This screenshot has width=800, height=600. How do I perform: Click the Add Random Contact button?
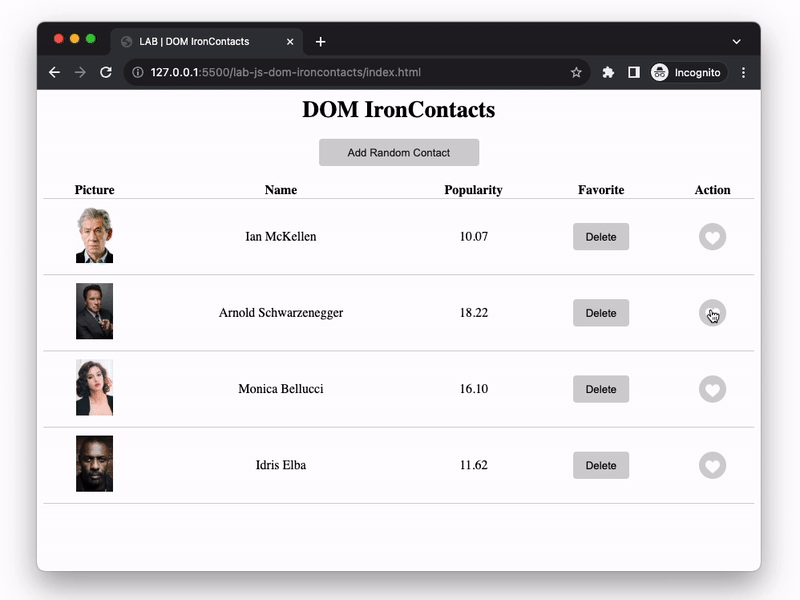tap(399, 153)
